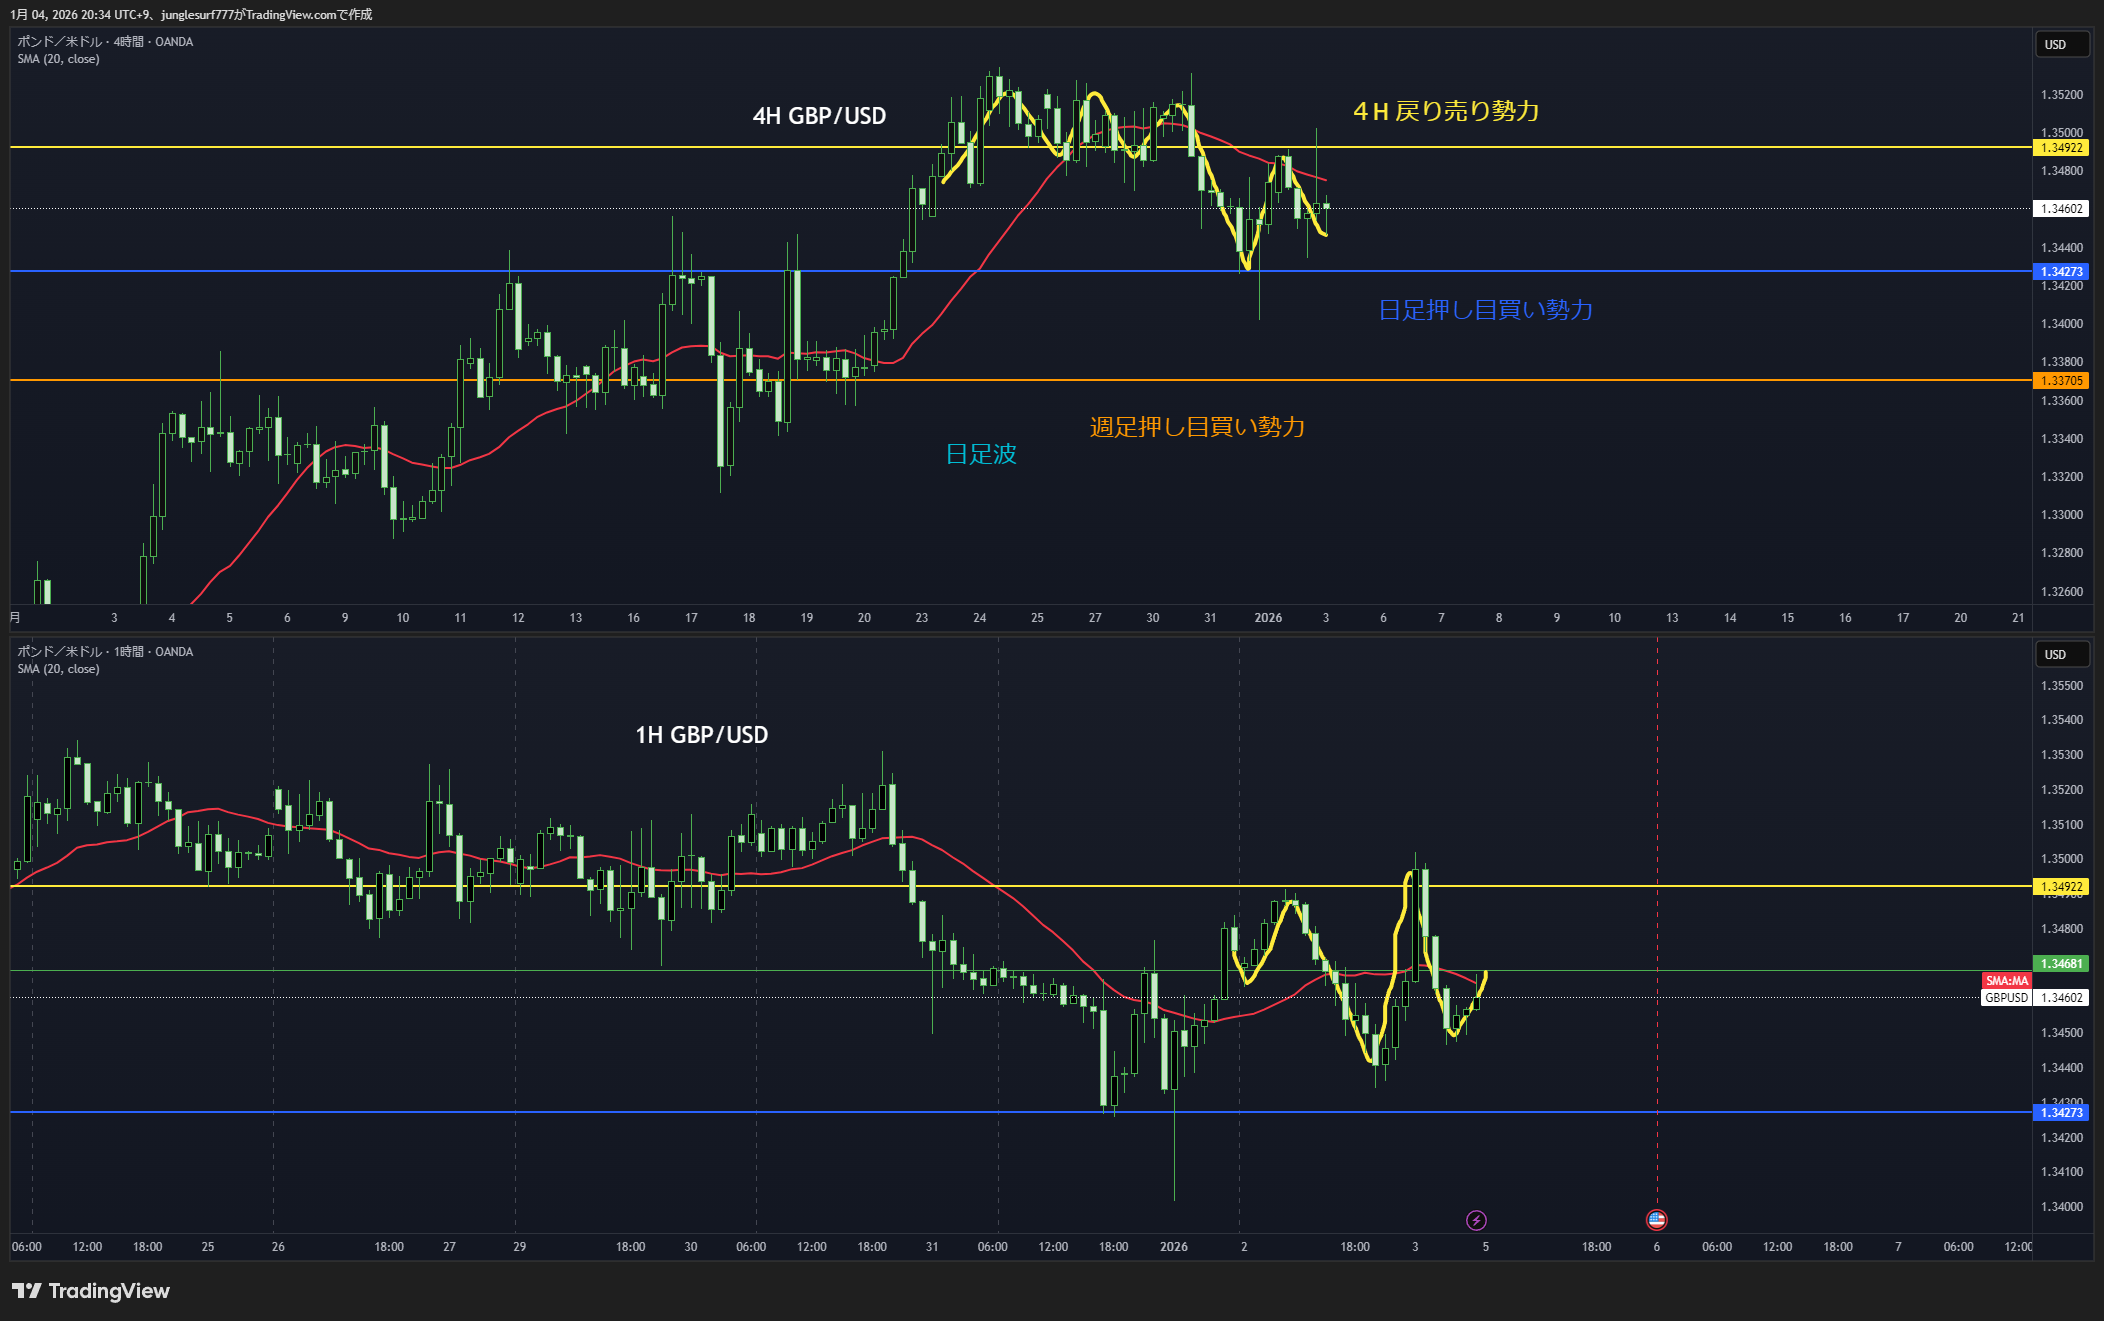Select the SMA (20, close) legend on 4H chart
This screenshot has width=2104, height=1321.
tap(58, 59)
